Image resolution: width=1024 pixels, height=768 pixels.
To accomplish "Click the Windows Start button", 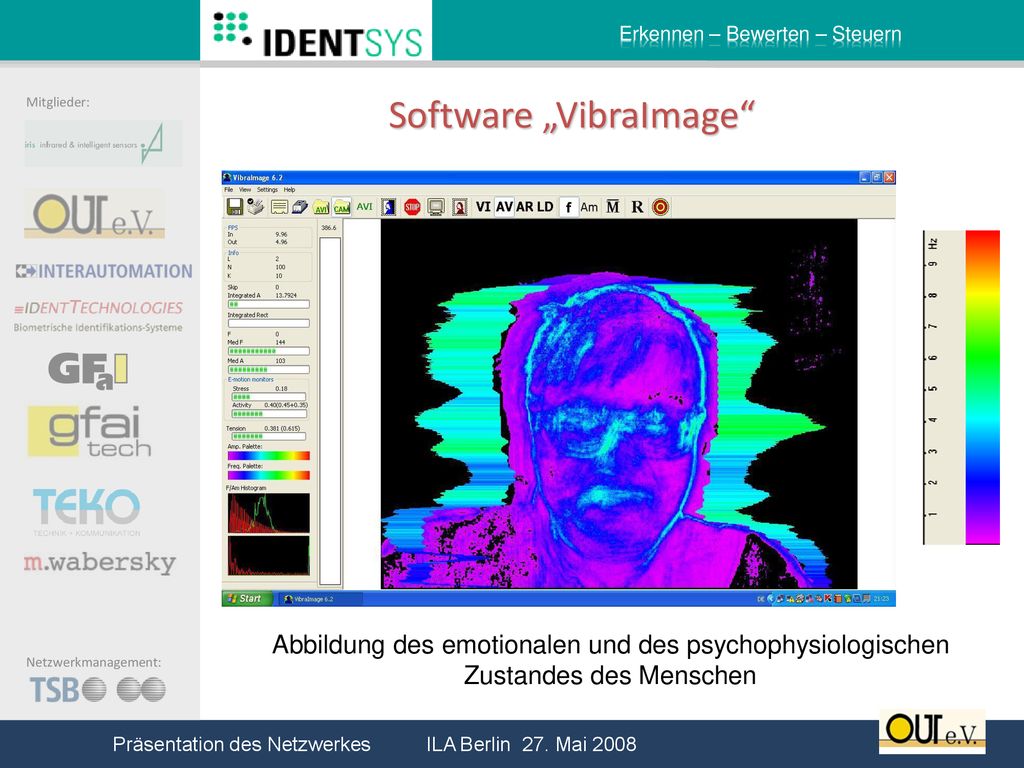I will click(x=246, y=598).
